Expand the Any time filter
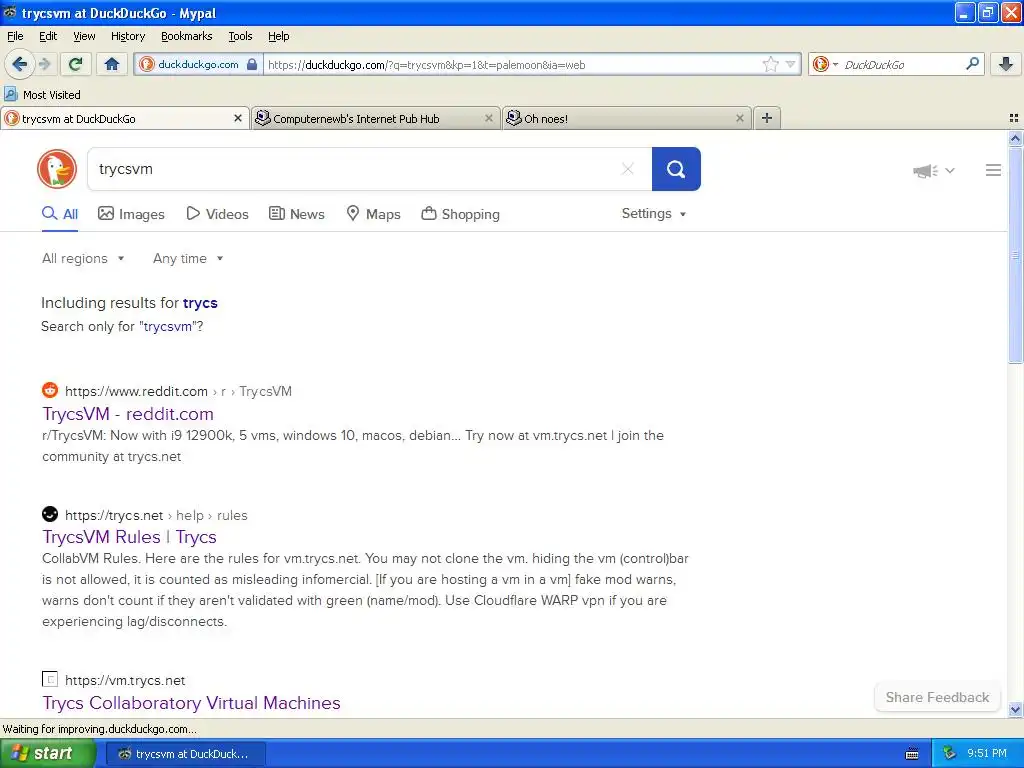 [188, 259]
